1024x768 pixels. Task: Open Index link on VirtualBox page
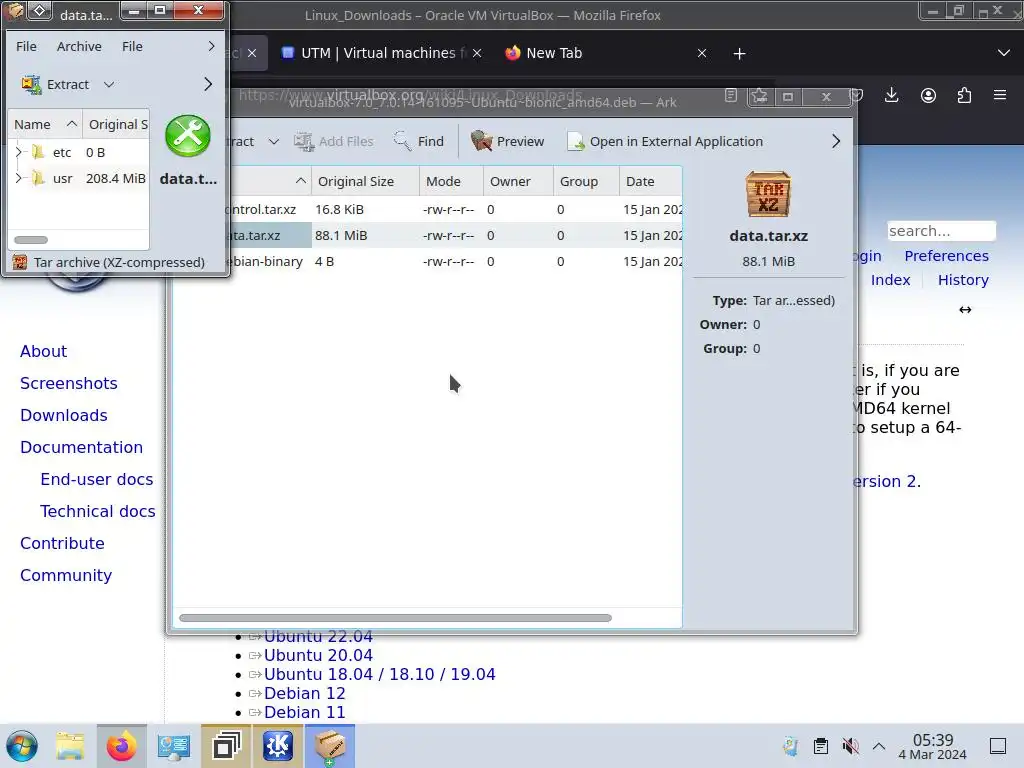pos(890,280)
